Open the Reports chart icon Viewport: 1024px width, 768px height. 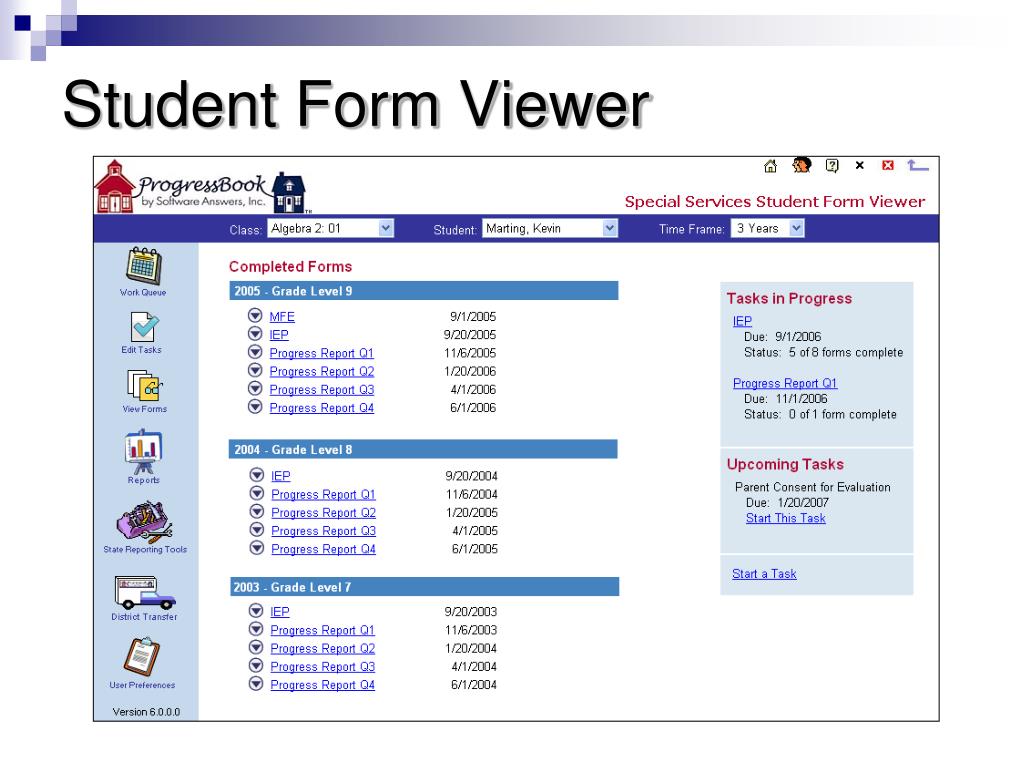(143, 451)
